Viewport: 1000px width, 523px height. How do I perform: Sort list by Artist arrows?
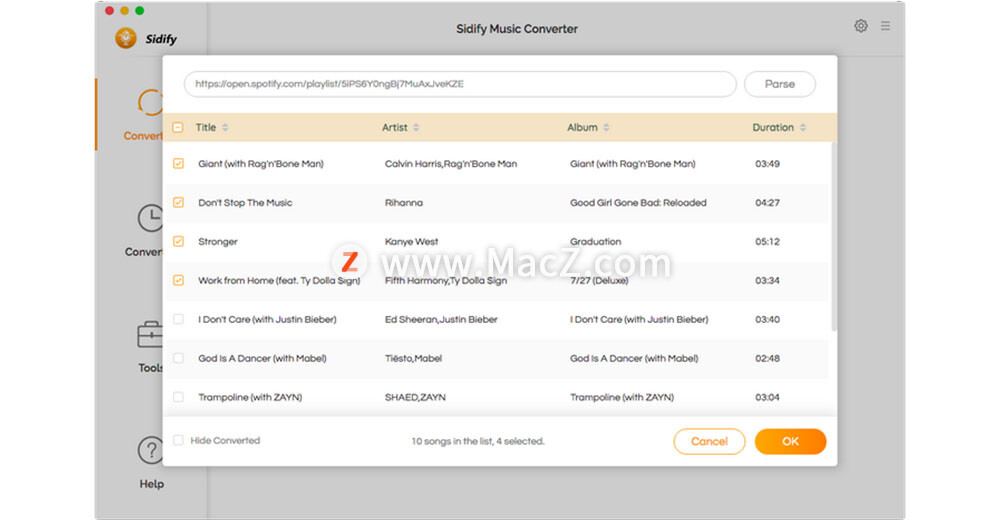click(416, 128)
